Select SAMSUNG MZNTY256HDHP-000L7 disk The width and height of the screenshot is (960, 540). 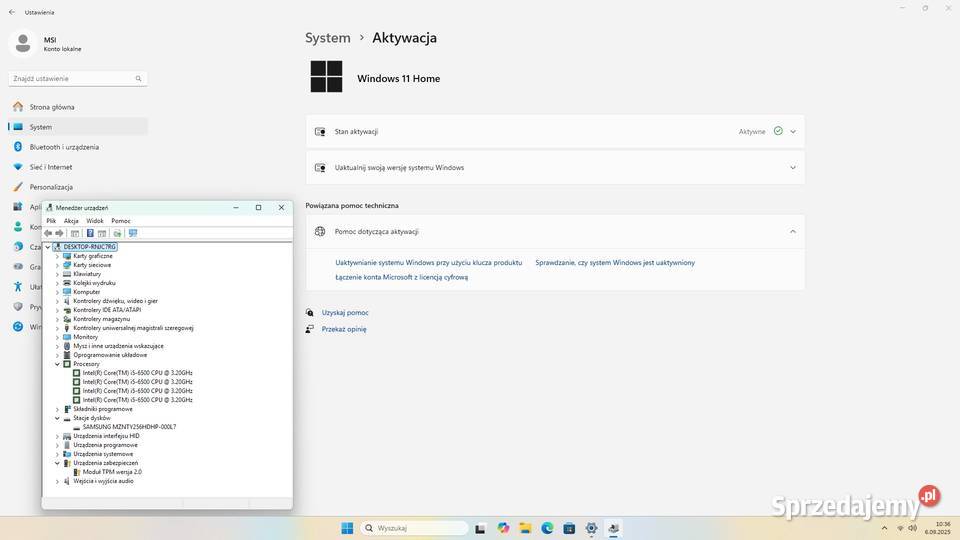point(129,427)
